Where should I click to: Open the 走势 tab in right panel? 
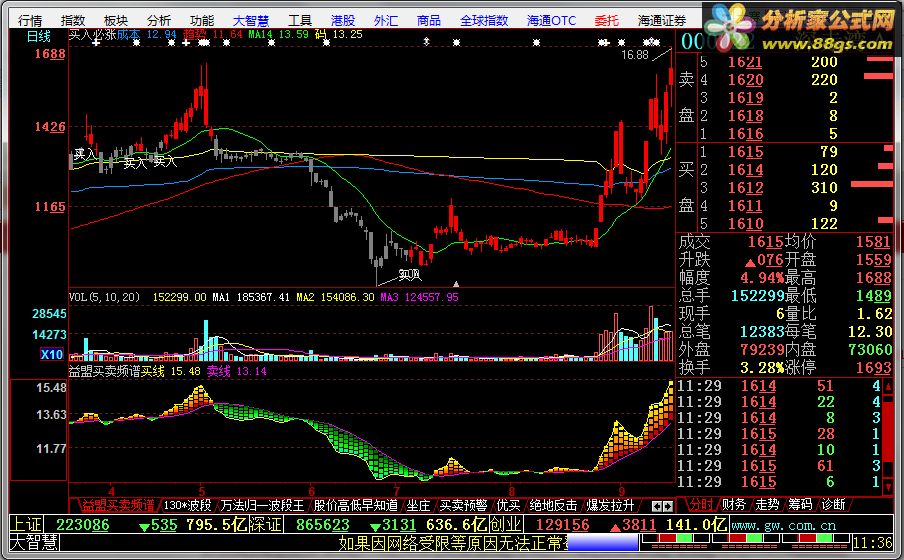click(x=767, y=505)
